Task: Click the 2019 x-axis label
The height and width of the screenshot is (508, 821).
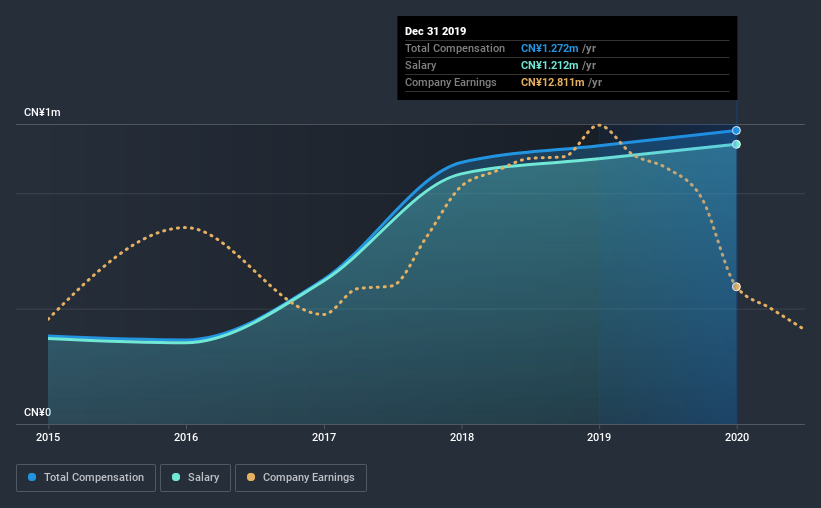Action: (x=599, y=437)
